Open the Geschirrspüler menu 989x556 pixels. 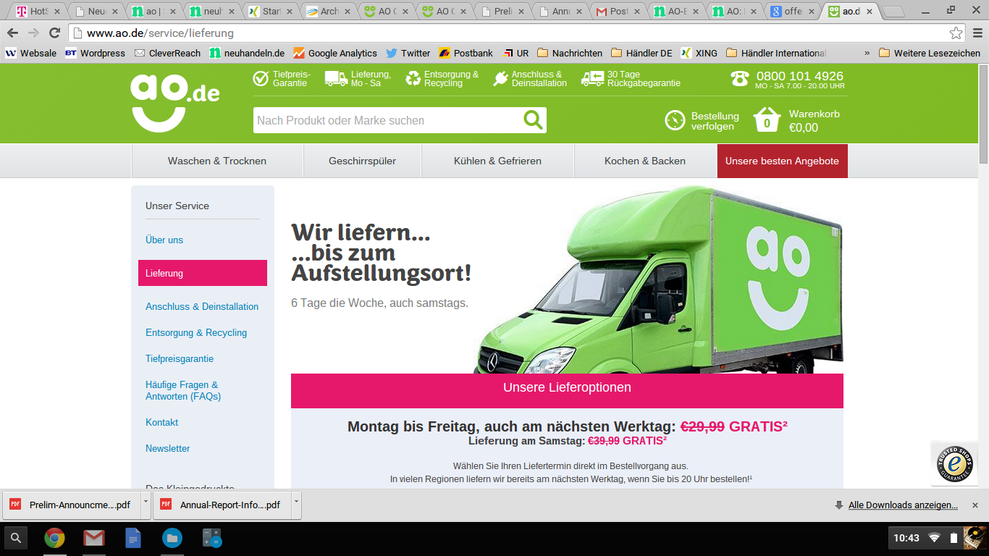362,161
